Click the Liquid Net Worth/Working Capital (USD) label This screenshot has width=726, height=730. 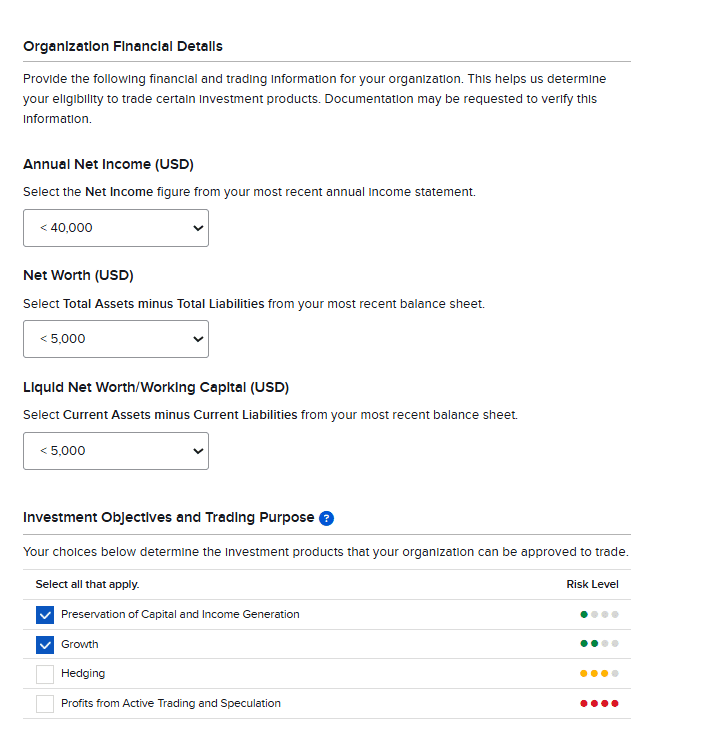pyautogui.click(x=156, y=387)
